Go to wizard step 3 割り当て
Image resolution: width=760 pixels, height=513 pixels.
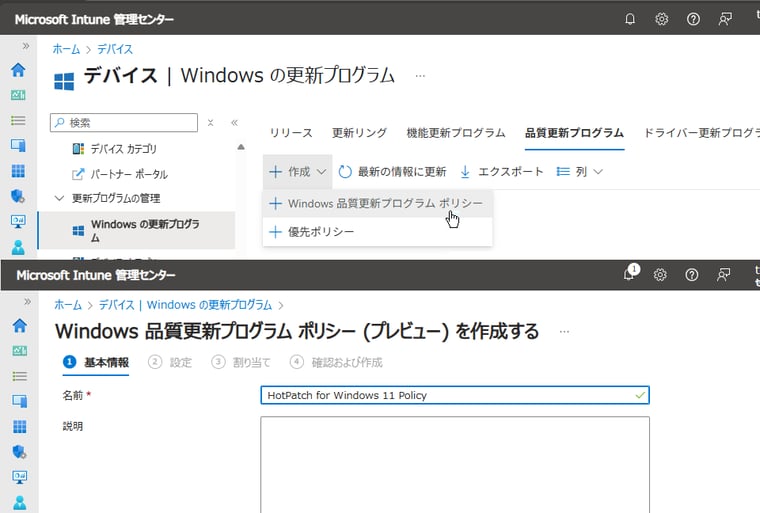[x=241, y=362]
